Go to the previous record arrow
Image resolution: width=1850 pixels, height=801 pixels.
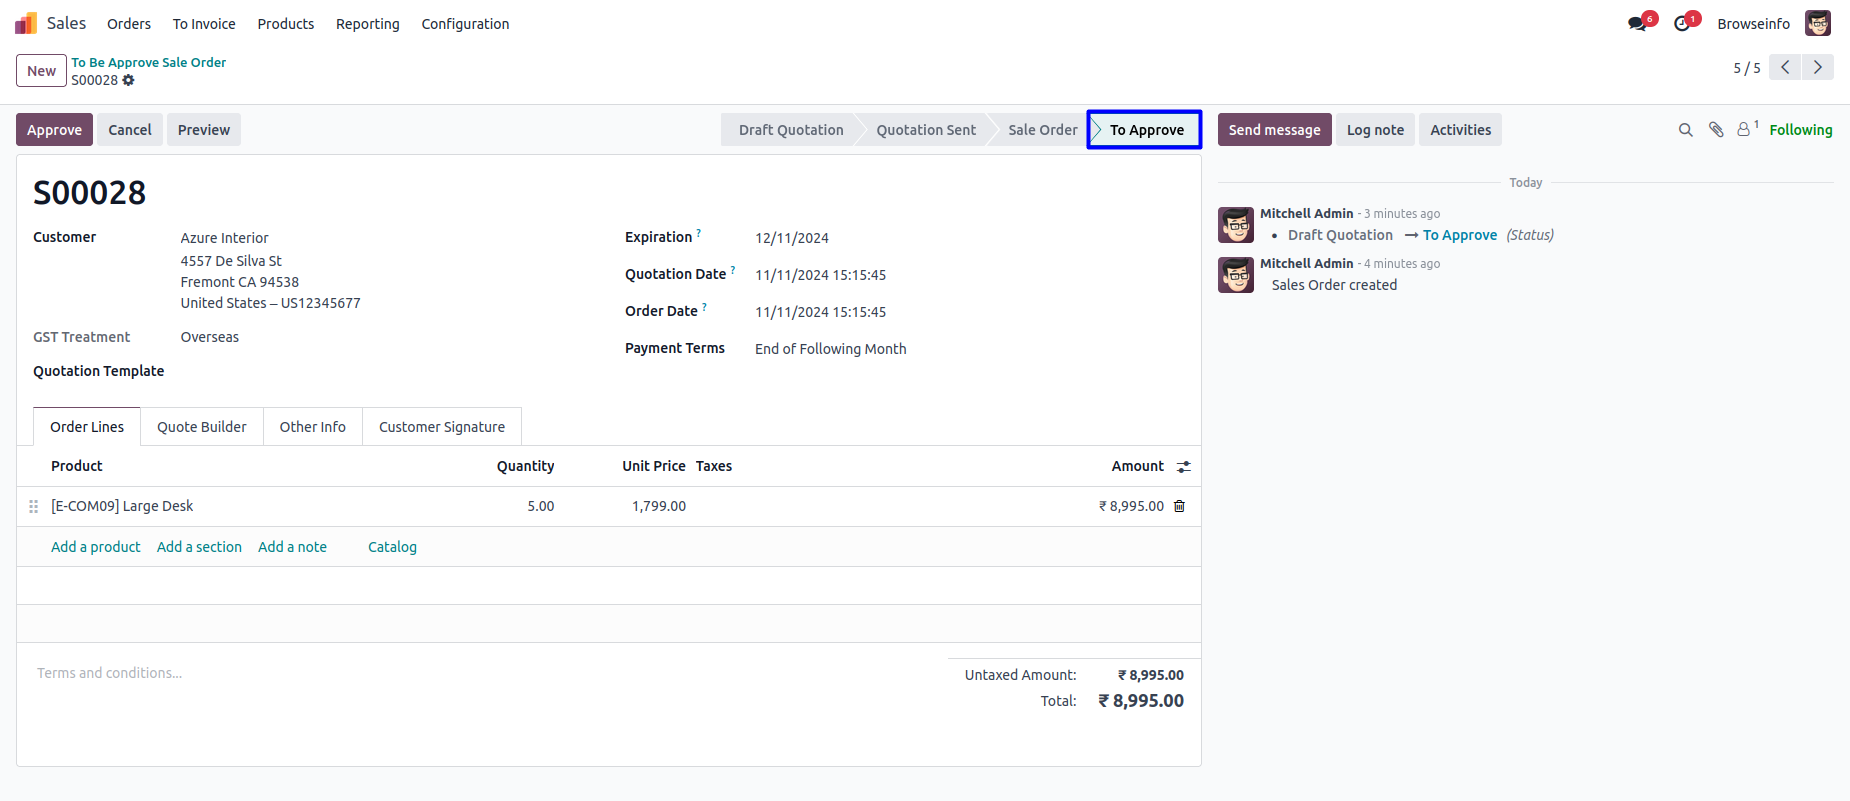pos(1785,67)
